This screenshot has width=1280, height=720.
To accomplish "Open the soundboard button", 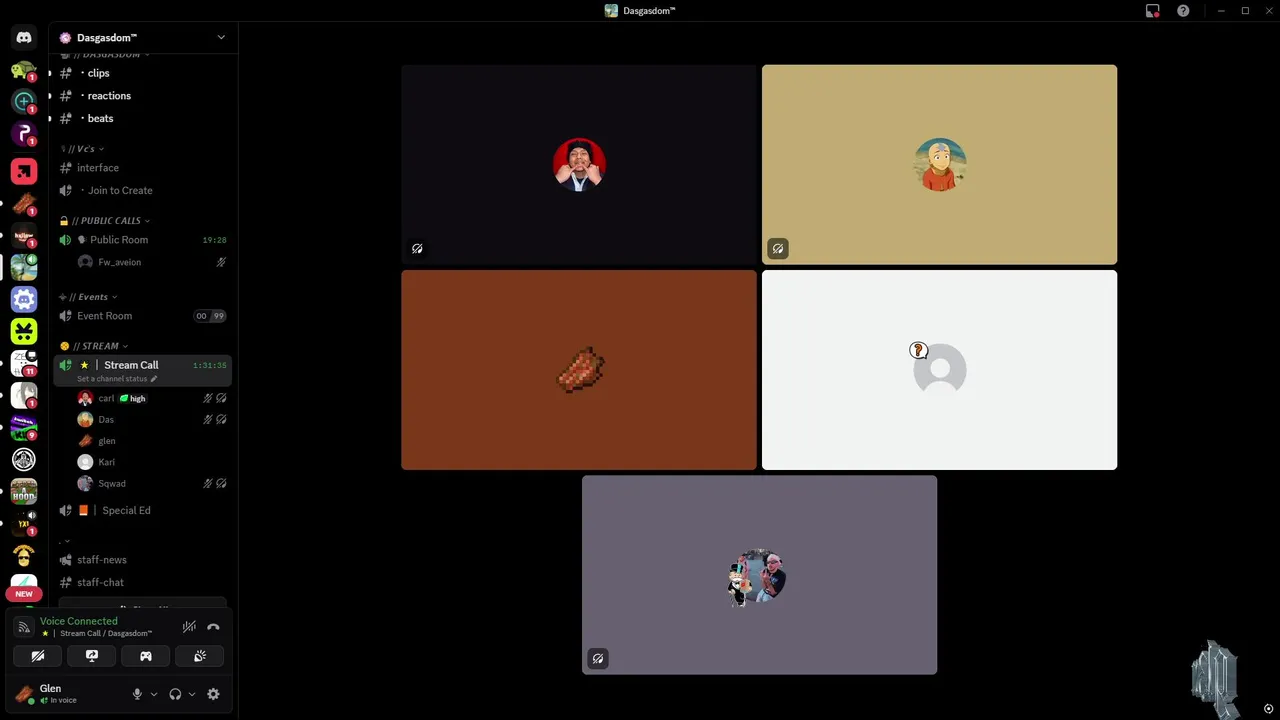I will (x=200, y=656).
